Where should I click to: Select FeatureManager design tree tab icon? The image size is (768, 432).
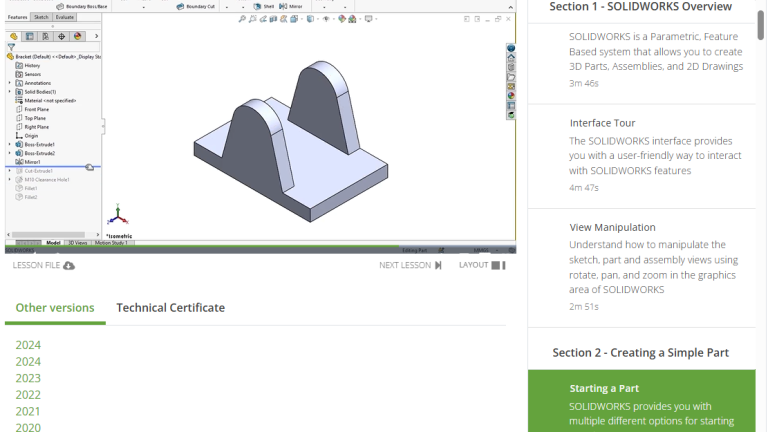point(14,36)
